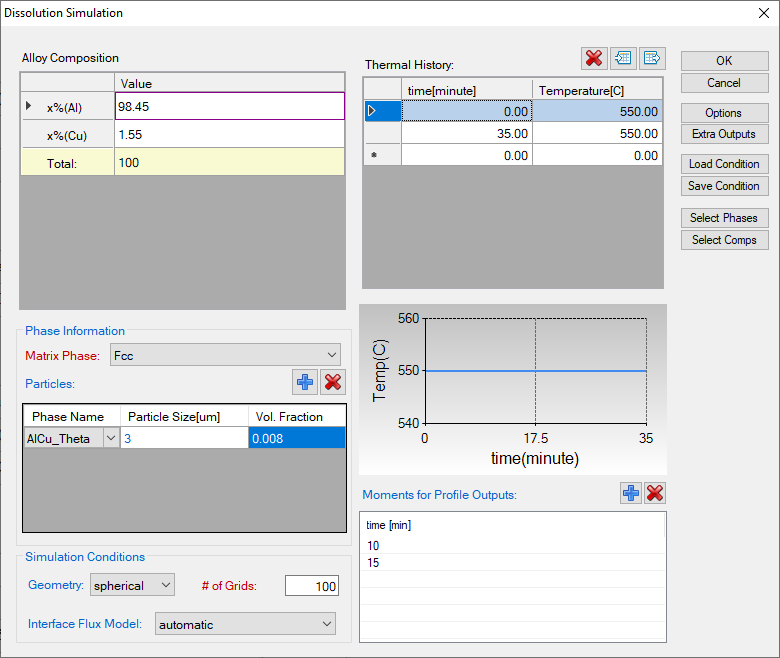
Task: Delete a moment in Profile Outputs
Action: 655,493
